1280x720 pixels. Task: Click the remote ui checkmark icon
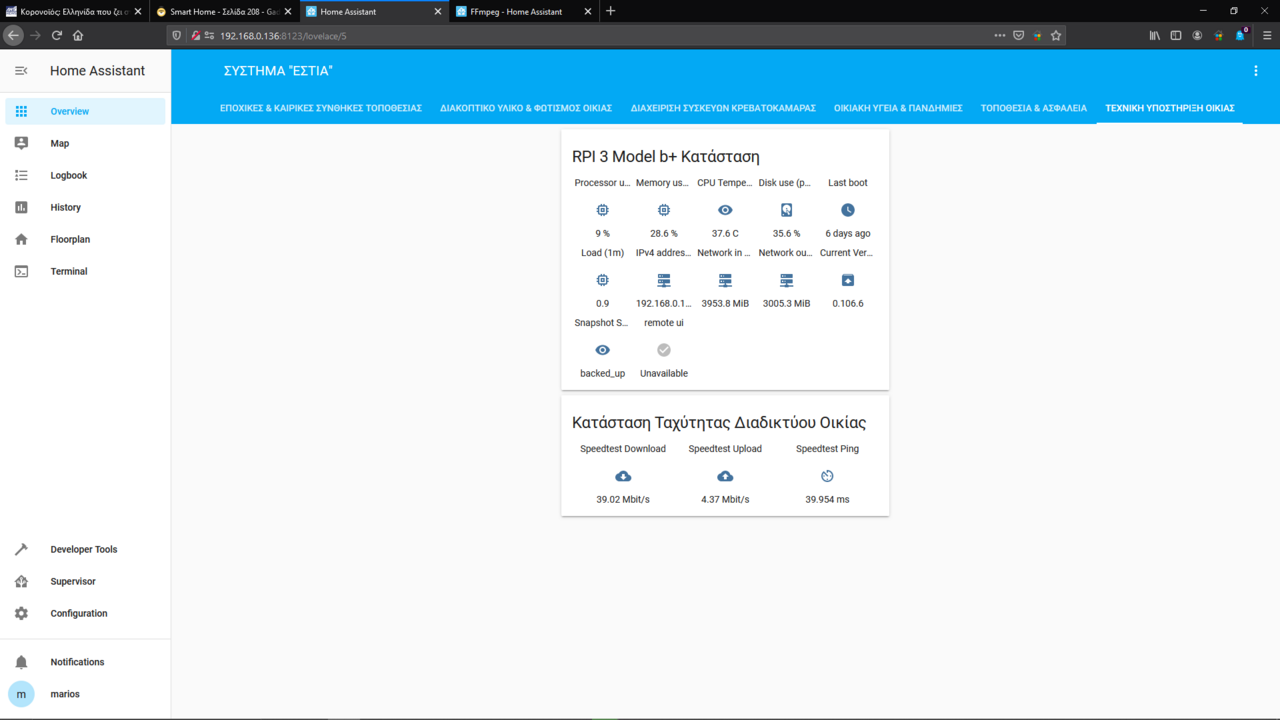pos(664,350)
